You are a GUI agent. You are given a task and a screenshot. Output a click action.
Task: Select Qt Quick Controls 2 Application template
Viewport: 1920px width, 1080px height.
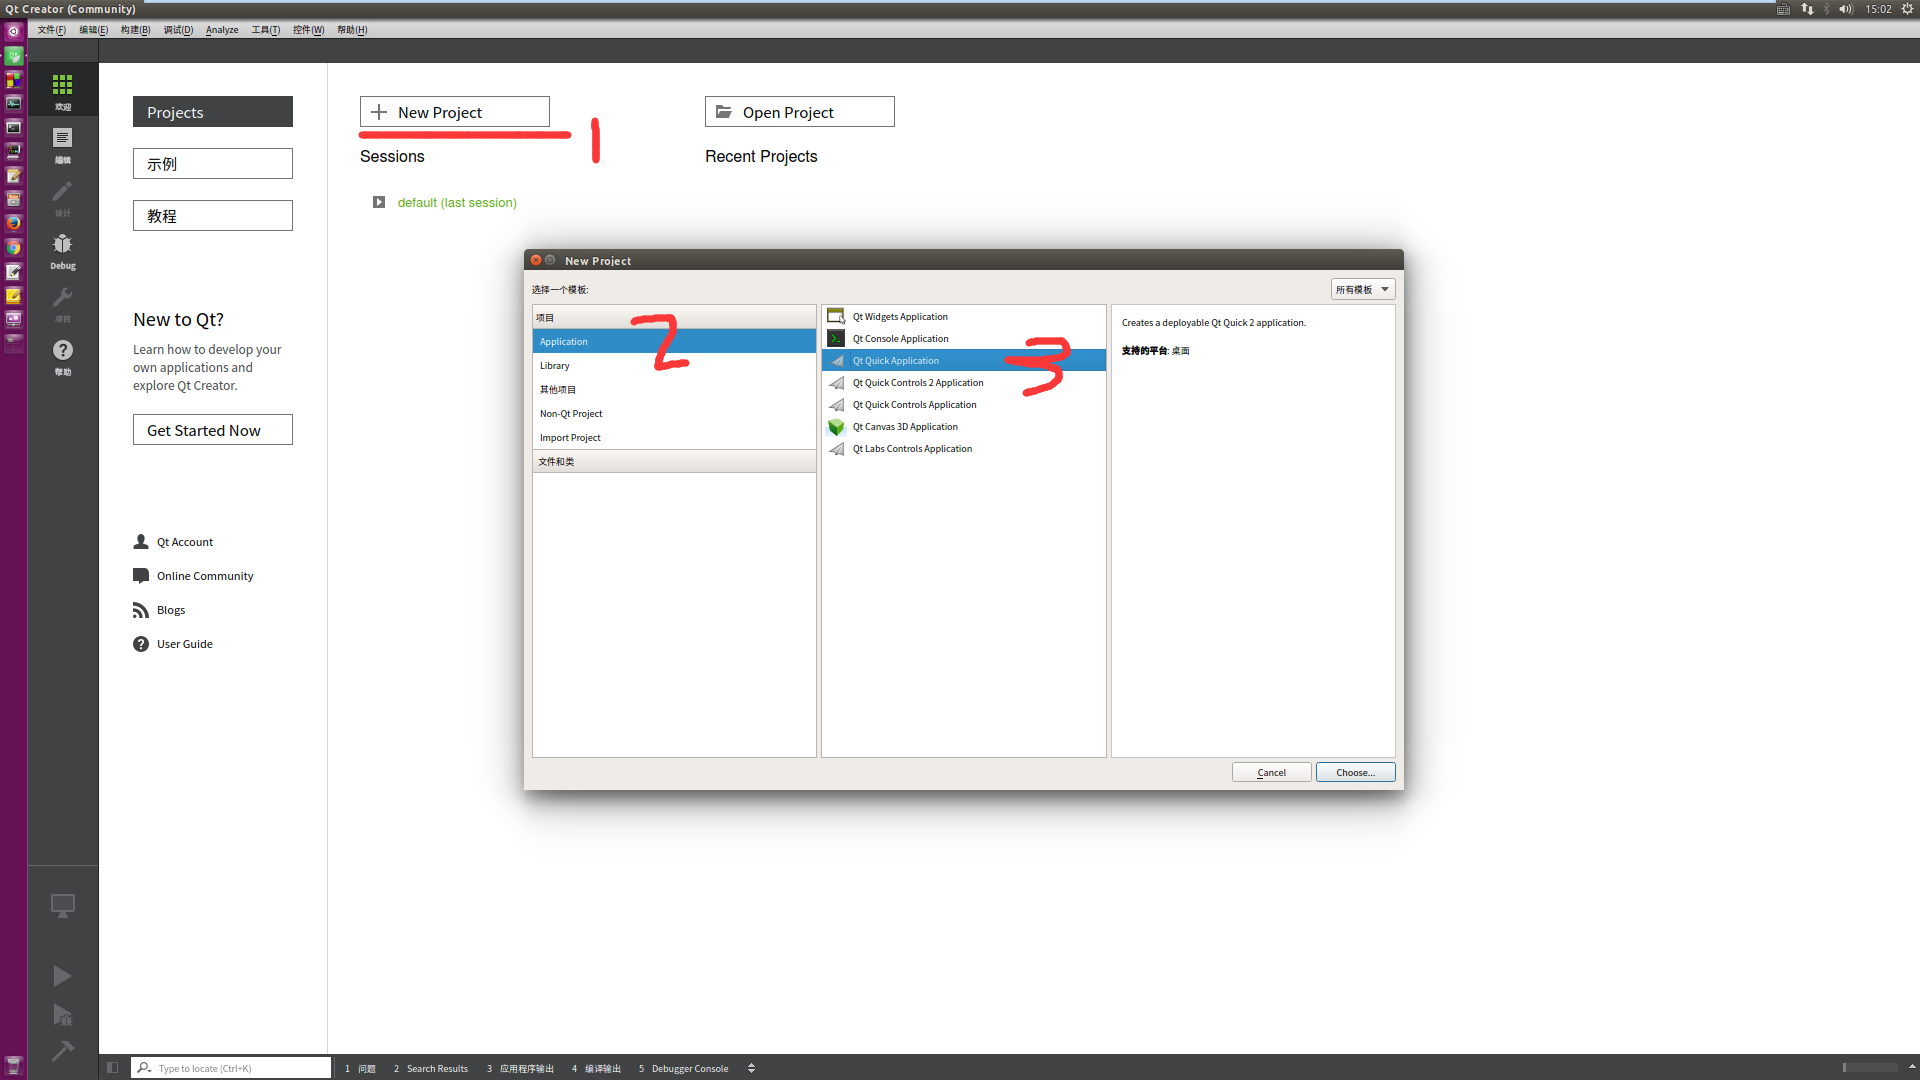click(964, 383)
